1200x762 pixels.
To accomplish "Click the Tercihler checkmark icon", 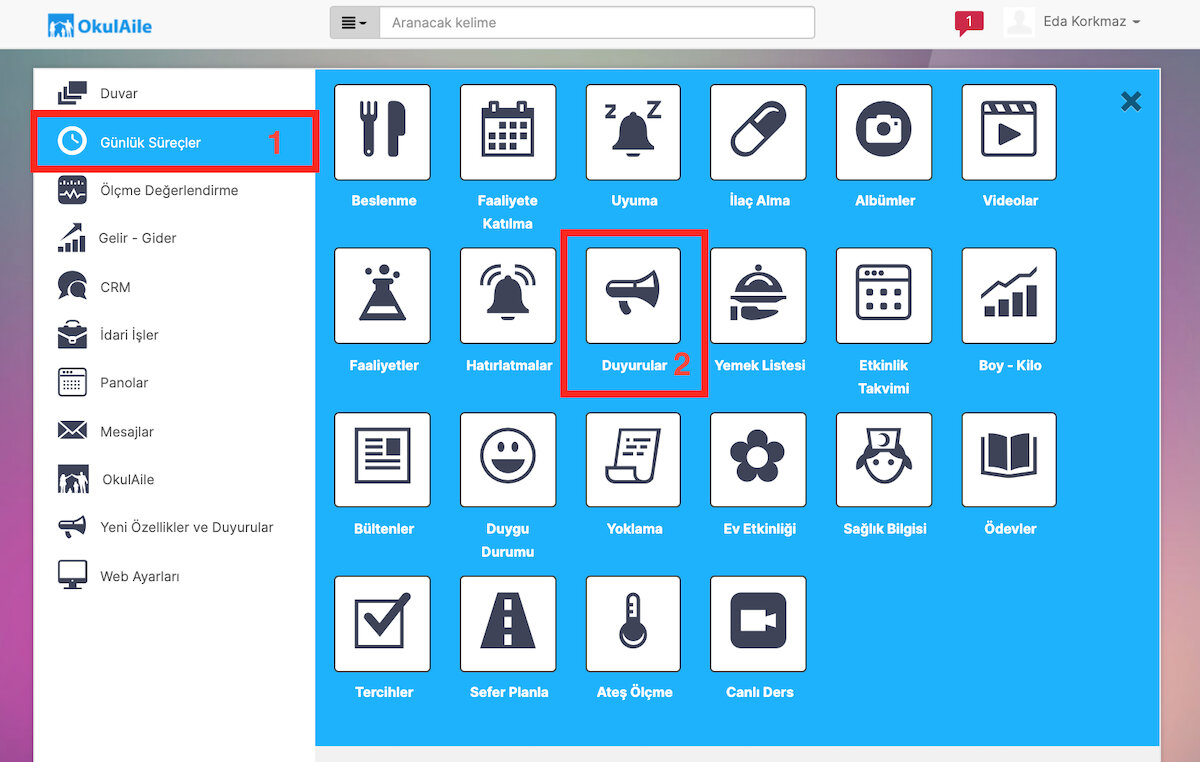I will (x=383, y=624).
